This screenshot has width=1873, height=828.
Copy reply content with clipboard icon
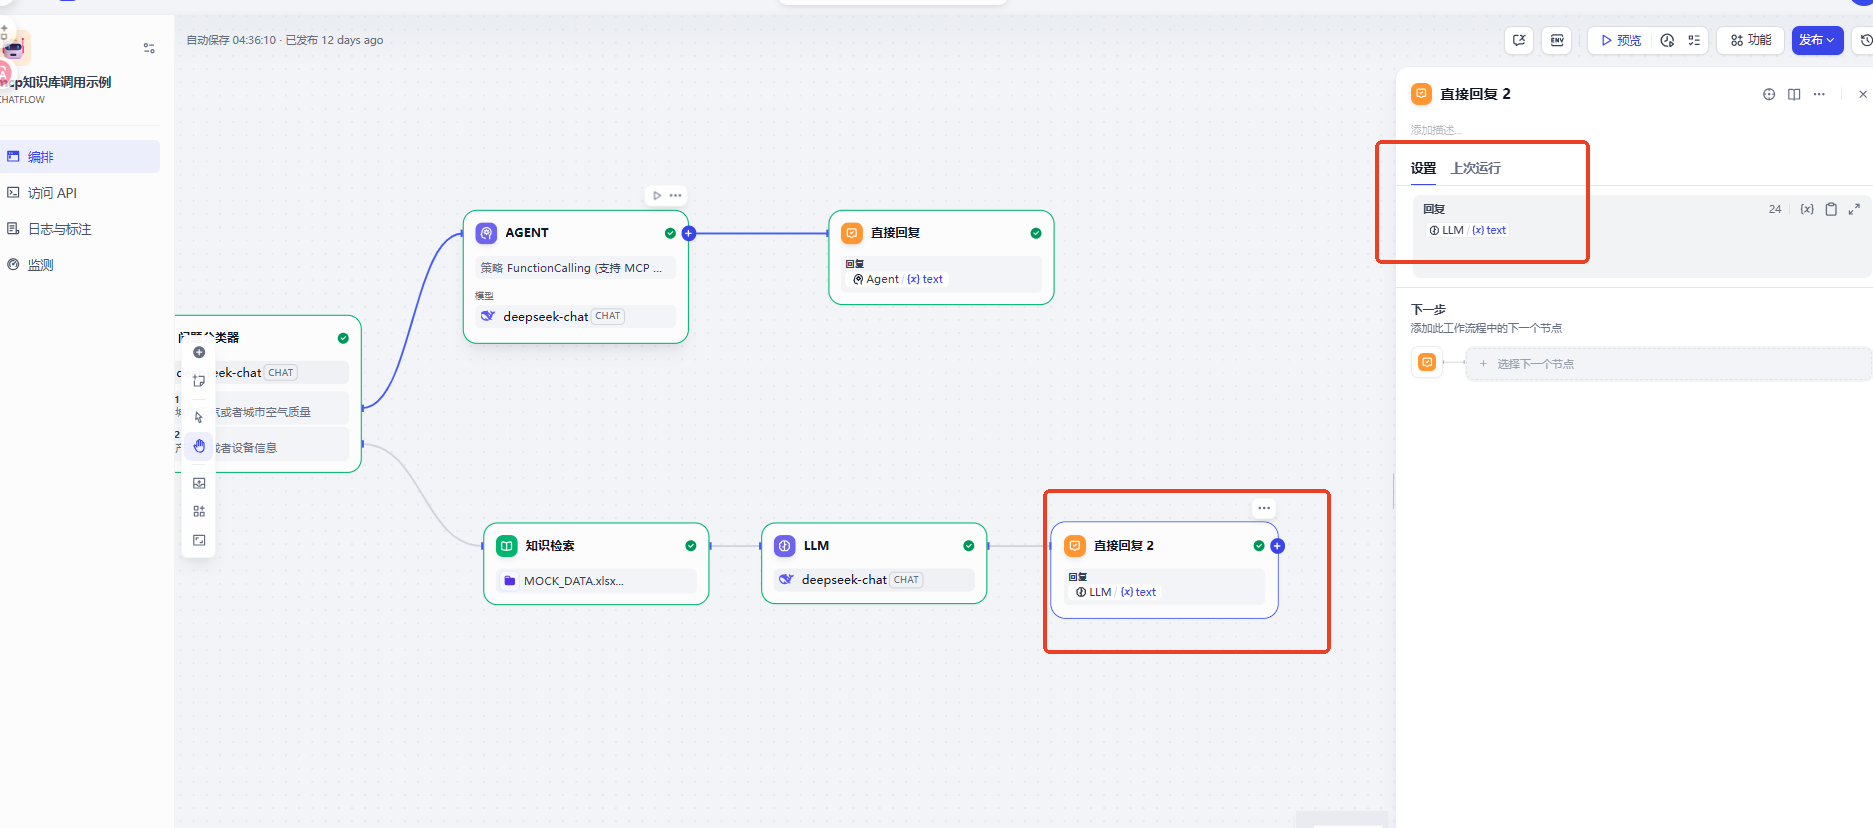click(x=1831, y=209)
